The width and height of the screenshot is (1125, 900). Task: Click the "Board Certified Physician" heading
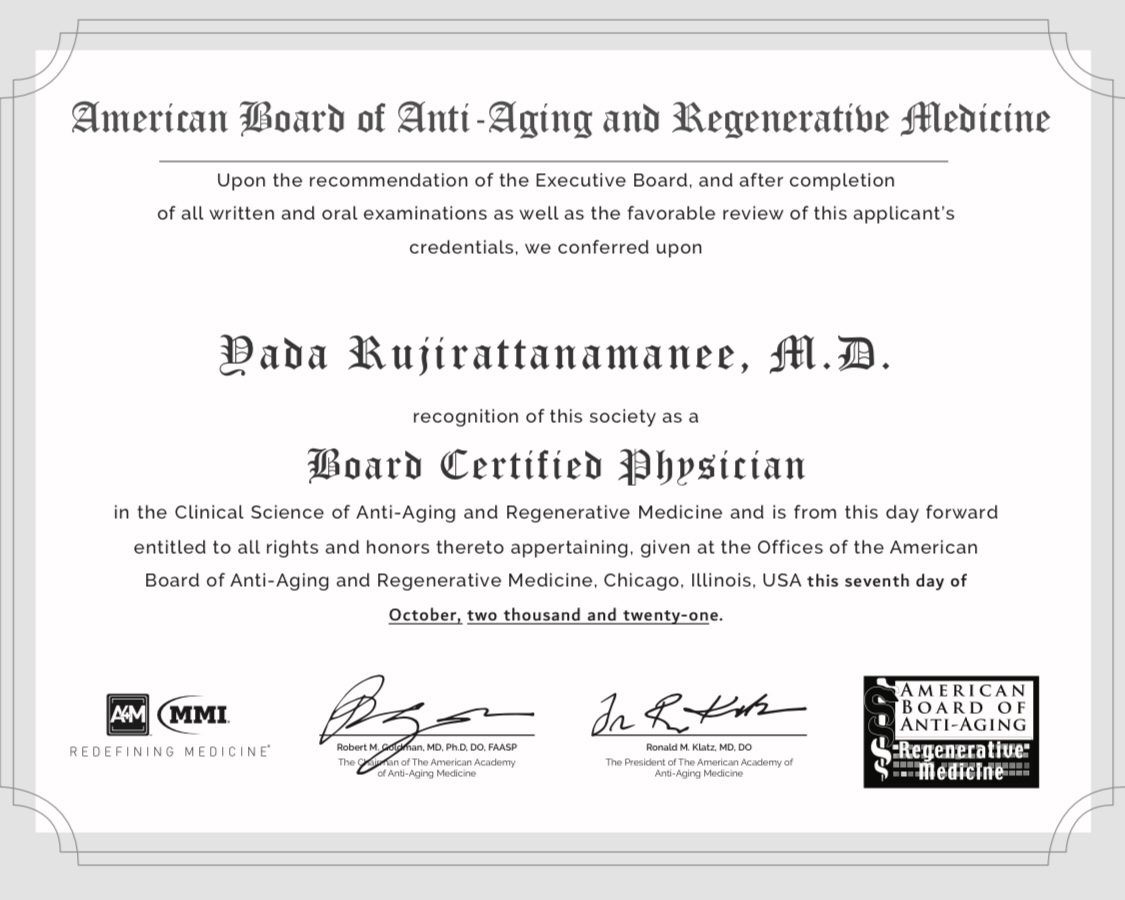point(556,466)
